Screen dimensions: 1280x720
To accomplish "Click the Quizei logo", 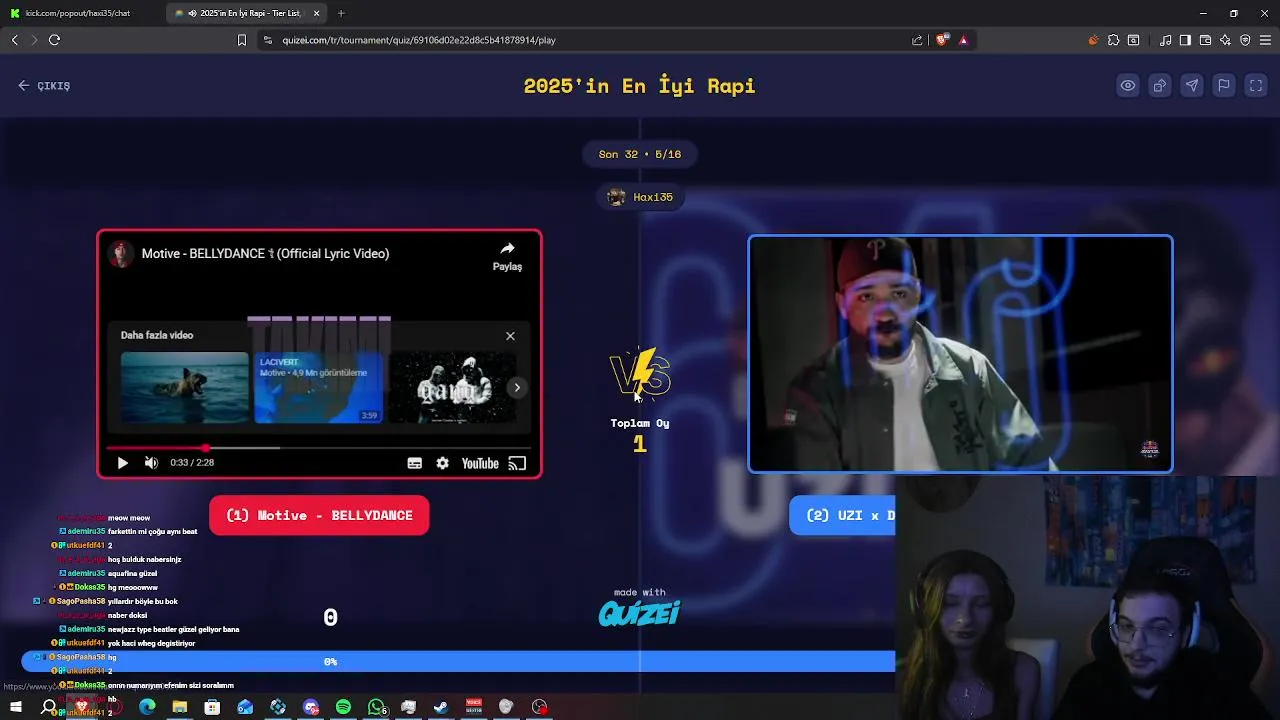I will (x=639, y=613).
